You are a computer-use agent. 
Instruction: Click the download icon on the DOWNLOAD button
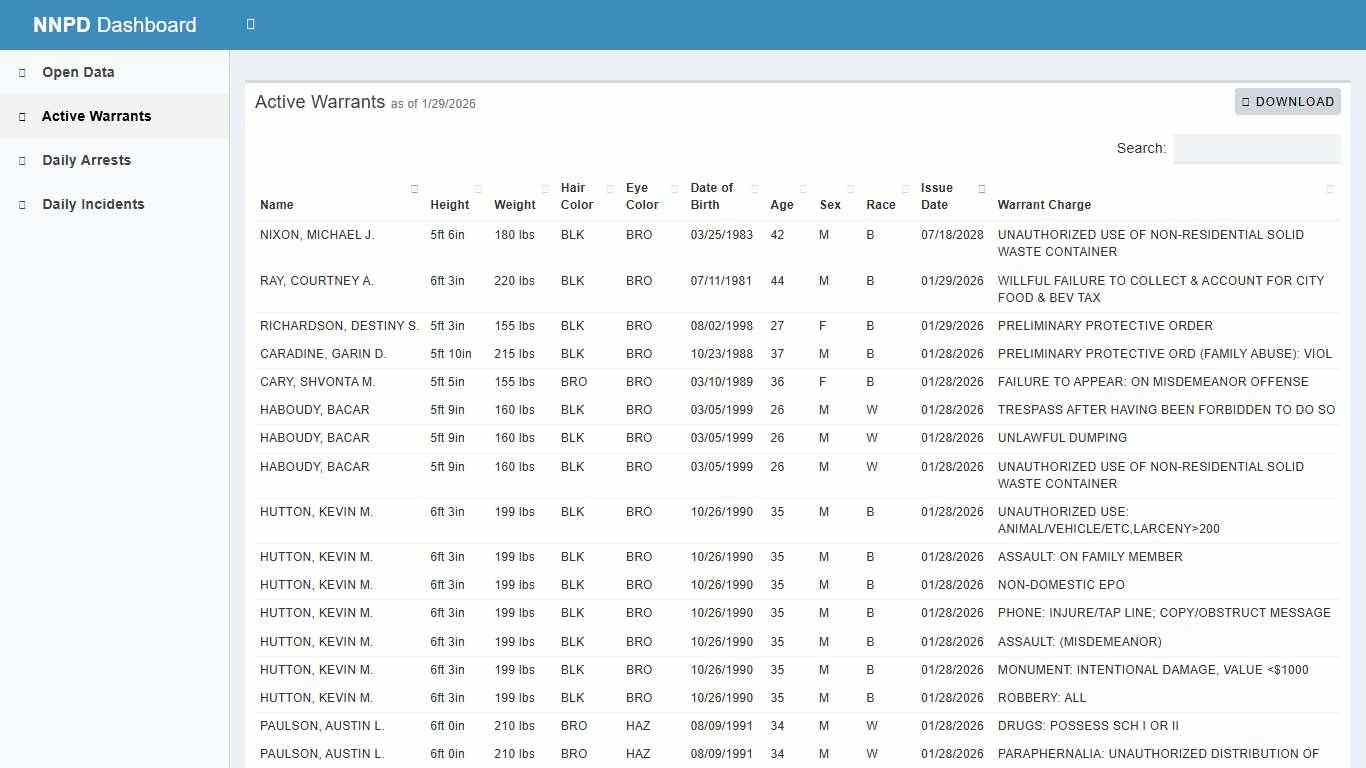click(1245, 101)
